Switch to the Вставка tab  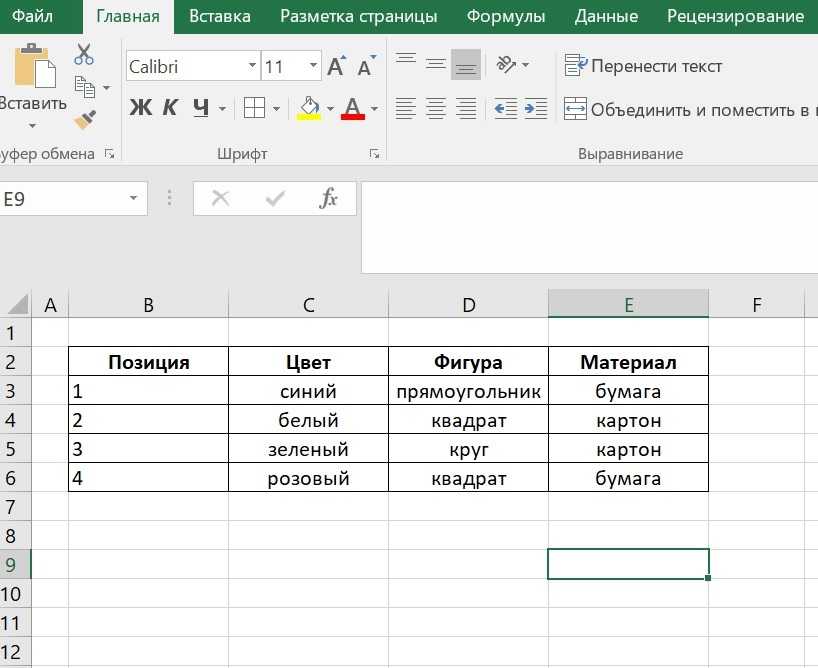point(220,16)
